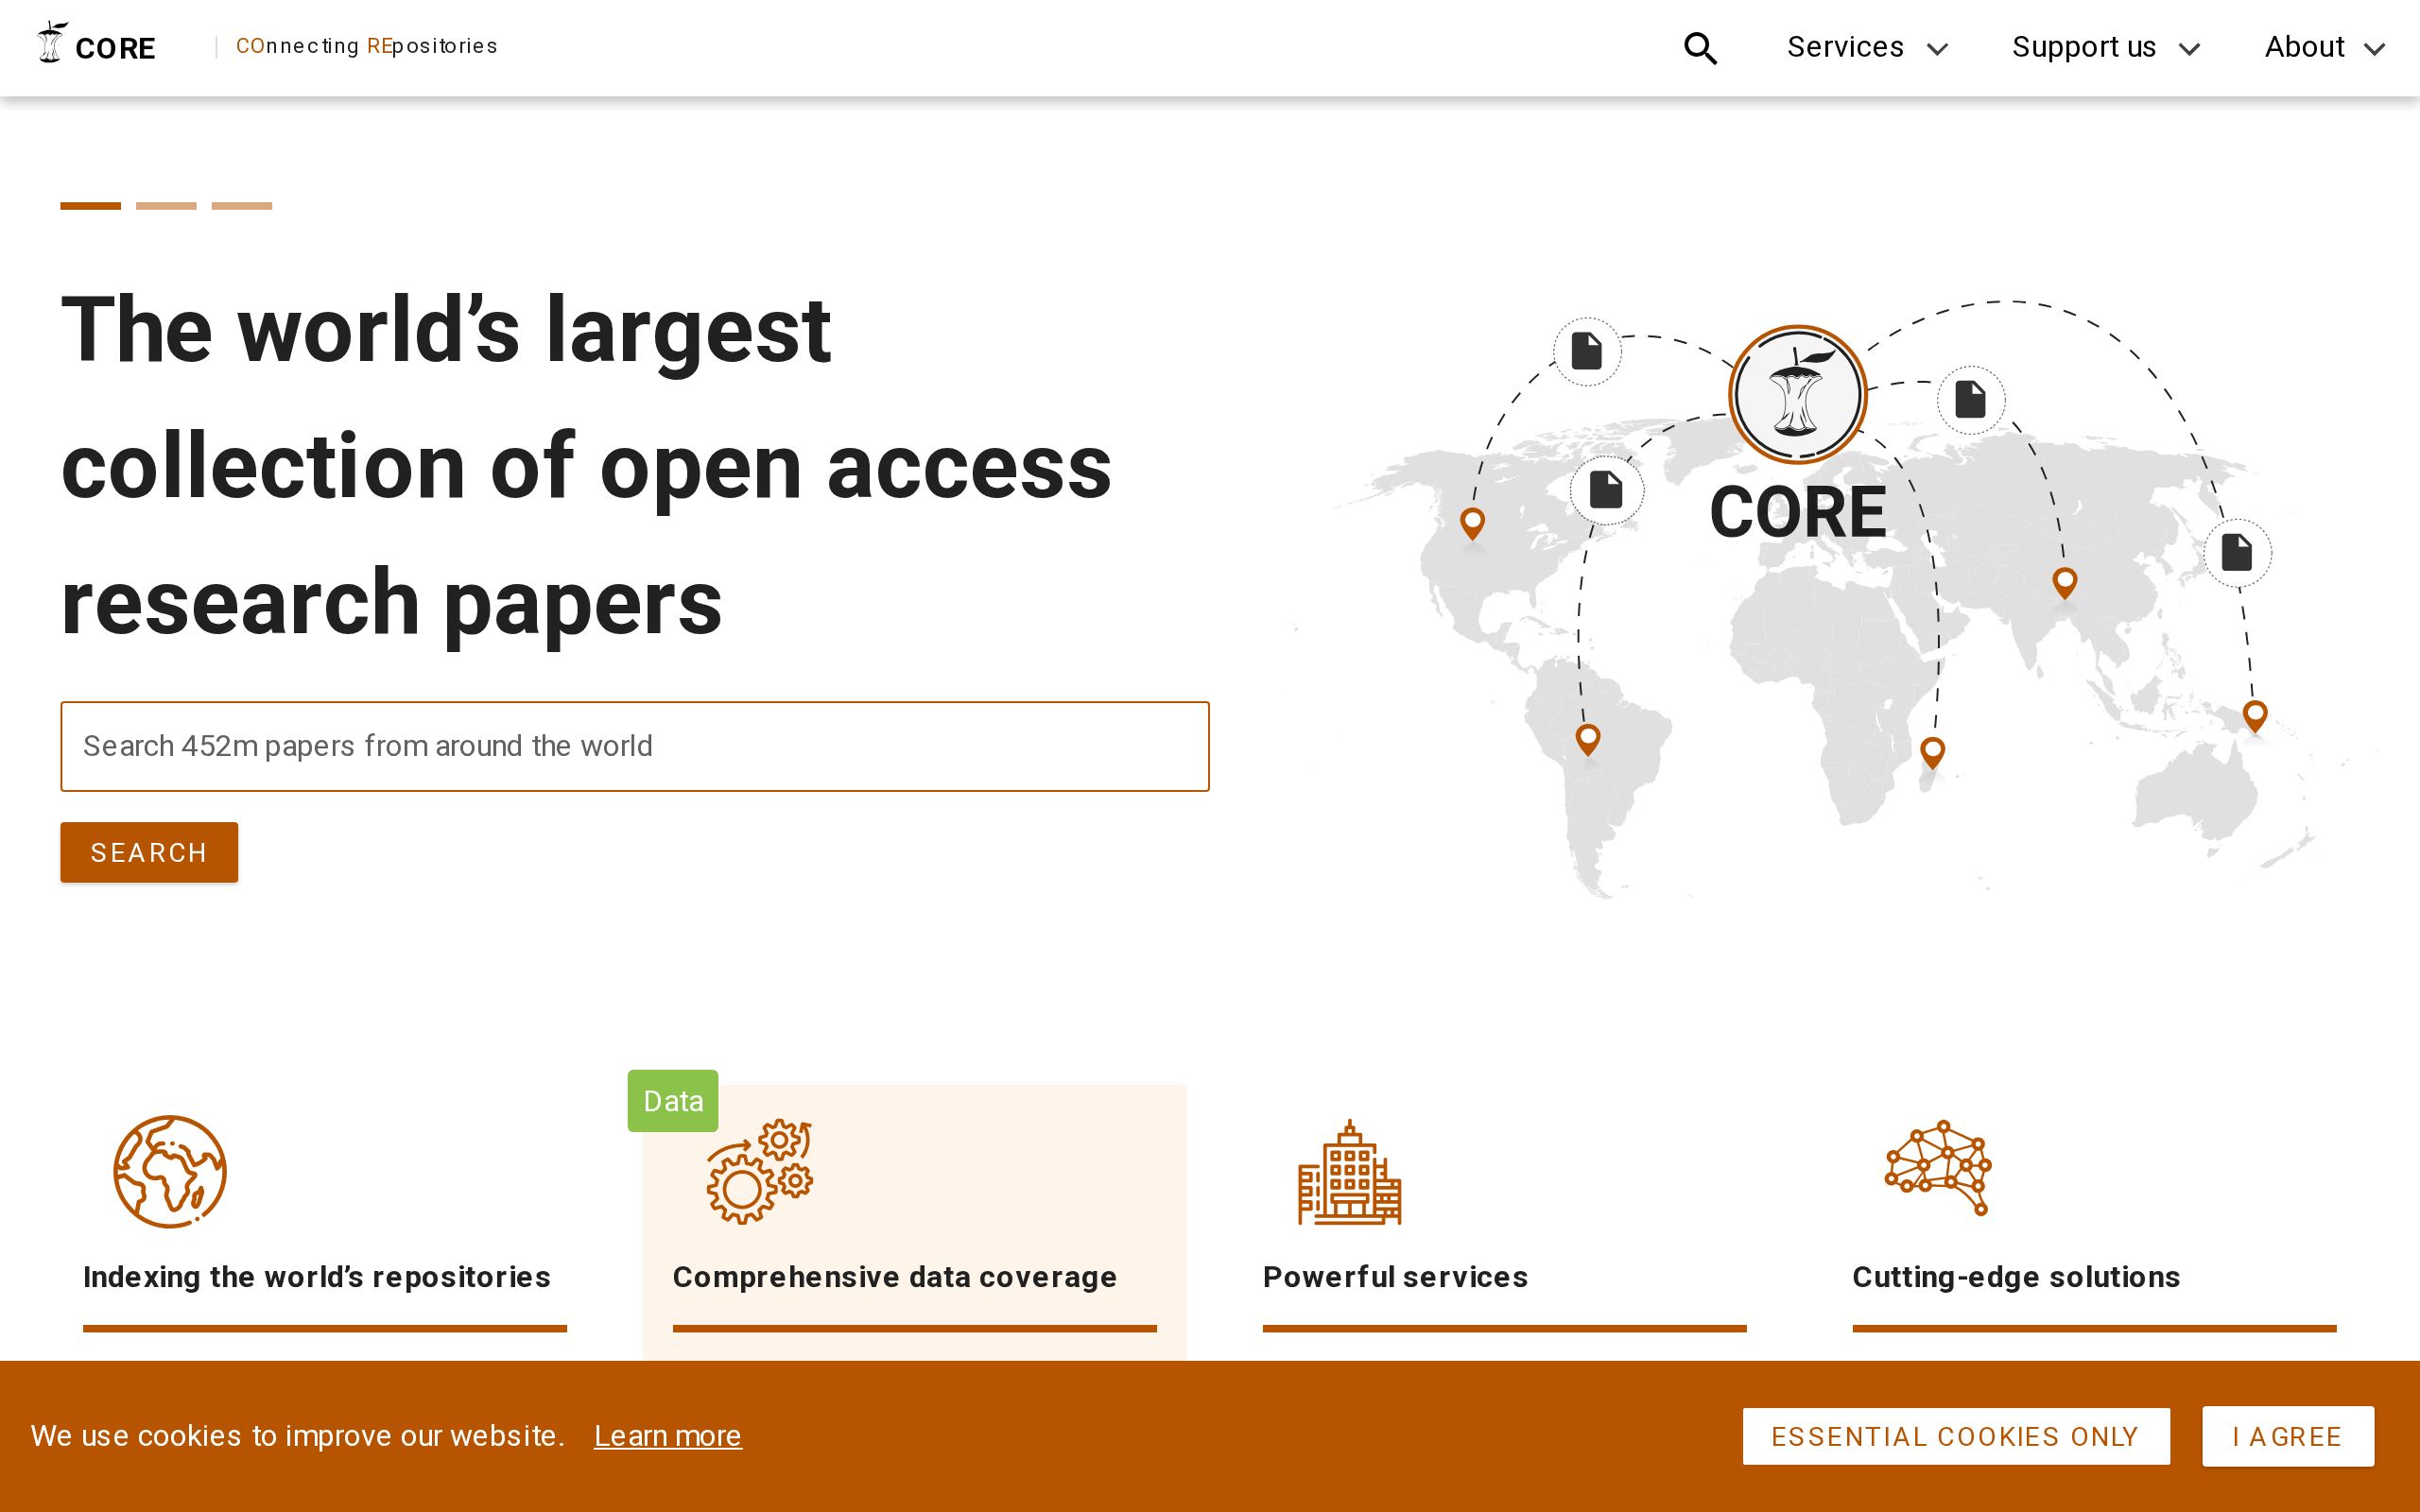
Task: Click the SEARCH button
Action: (x=149, y=852)
